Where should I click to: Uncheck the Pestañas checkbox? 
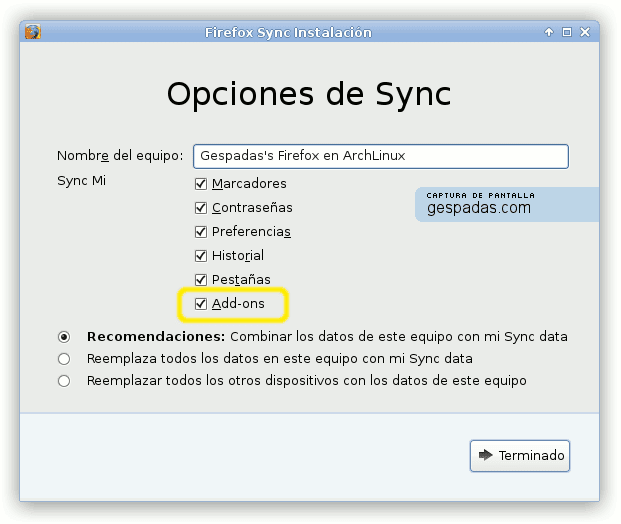pyautogui.click(x=201, y=280)
